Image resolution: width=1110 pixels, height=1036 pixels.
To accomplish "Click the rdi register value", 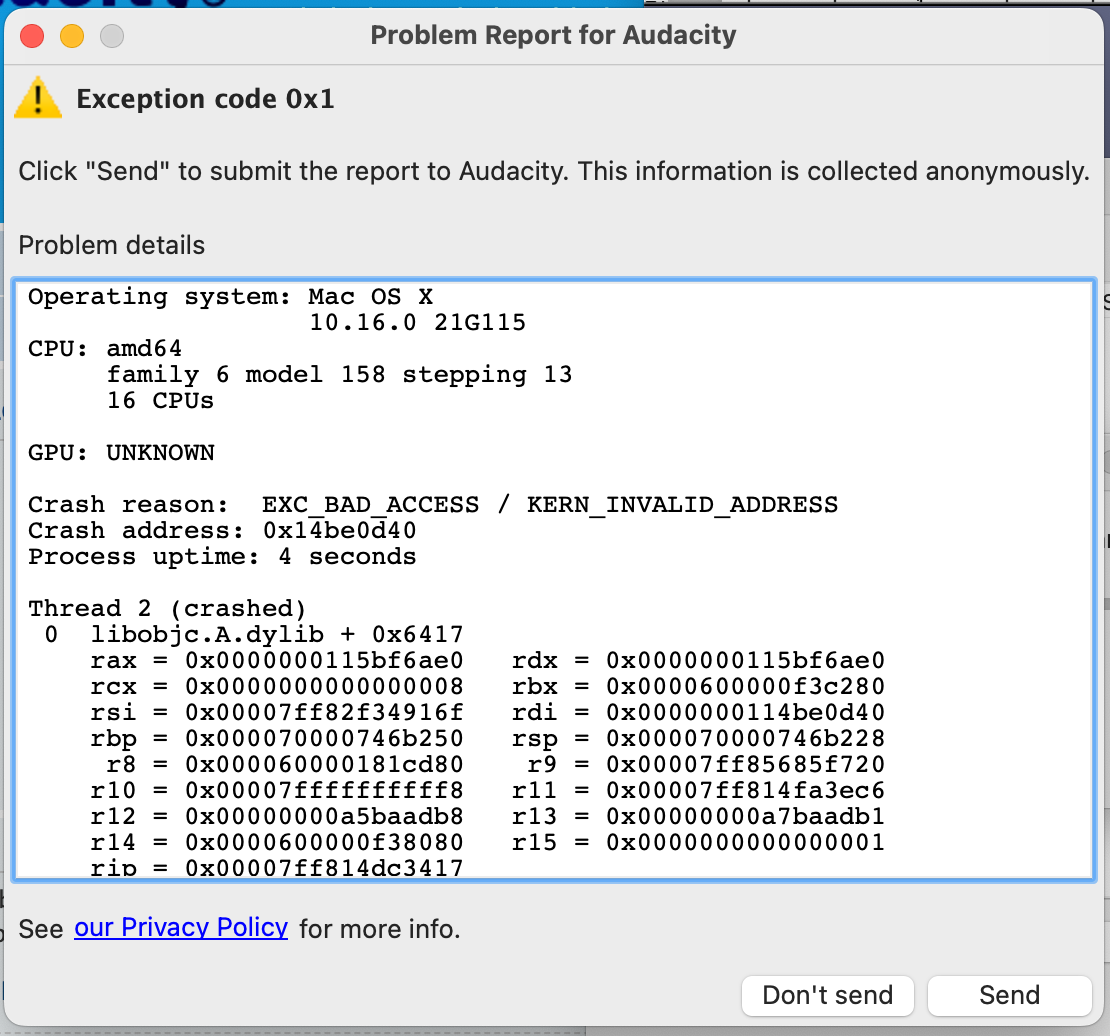I will [745, 712].
